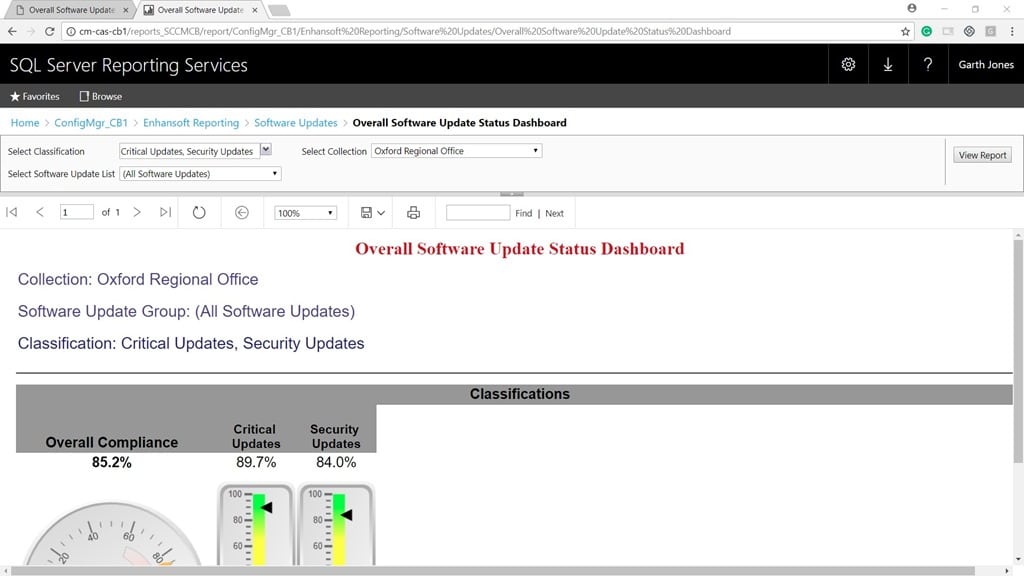Click the horizontal report scrollbar
1024x576 pixels.
pyautogui.click(x=493, y=571)
